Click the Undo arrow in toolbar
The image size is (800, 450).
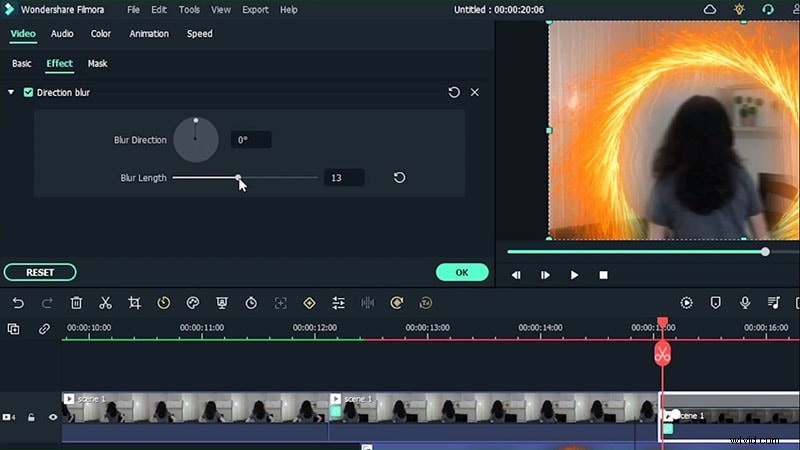(x=18, y=303)
